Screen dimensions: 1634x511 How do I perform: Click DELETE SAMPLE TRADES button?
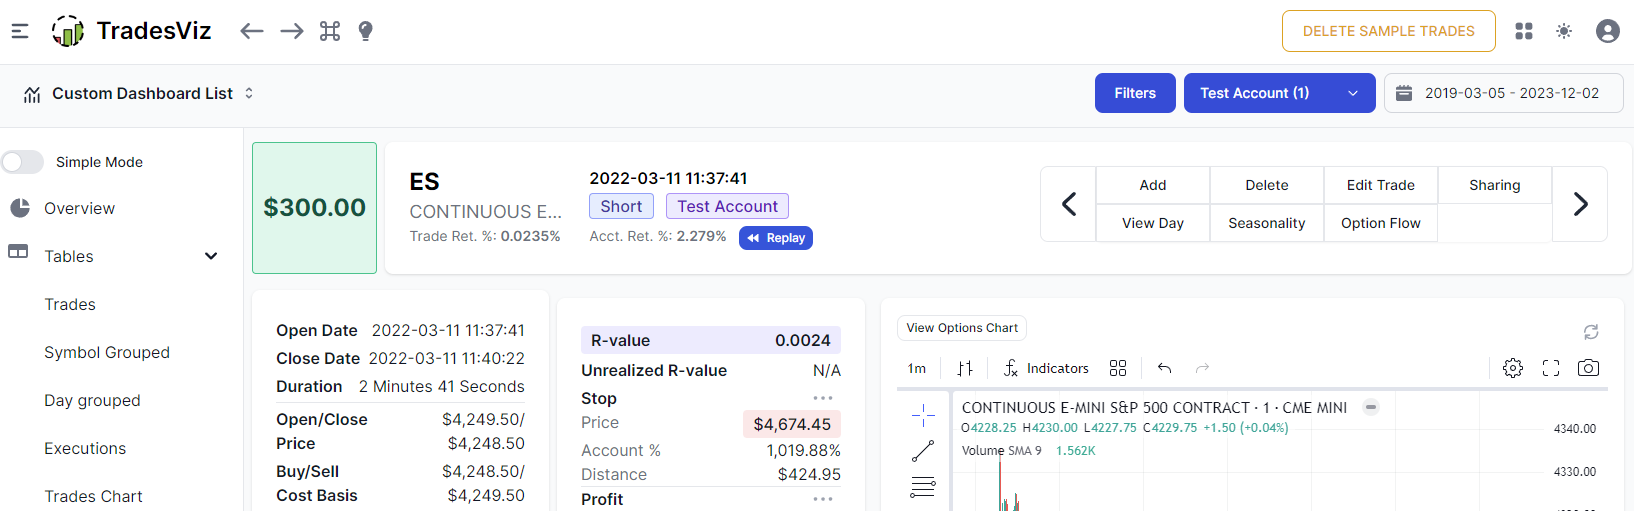1389,31
